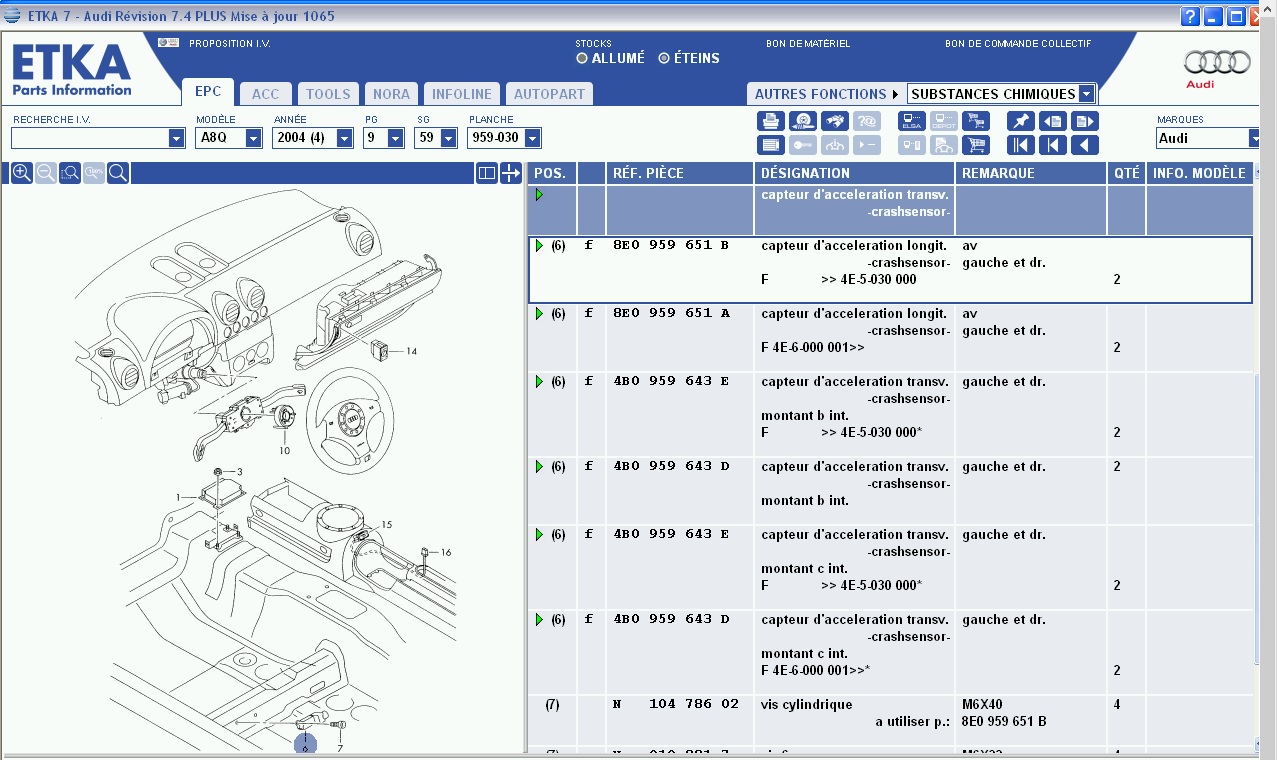Open the ELSA repair information

click(911, 121)
